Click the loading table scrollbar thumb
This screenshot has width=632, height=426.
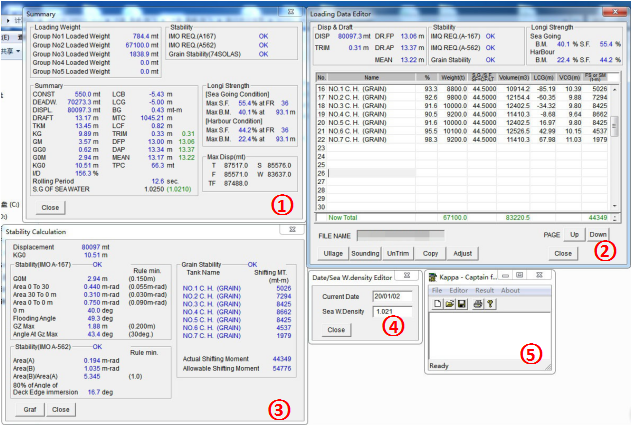coord(614,126)
